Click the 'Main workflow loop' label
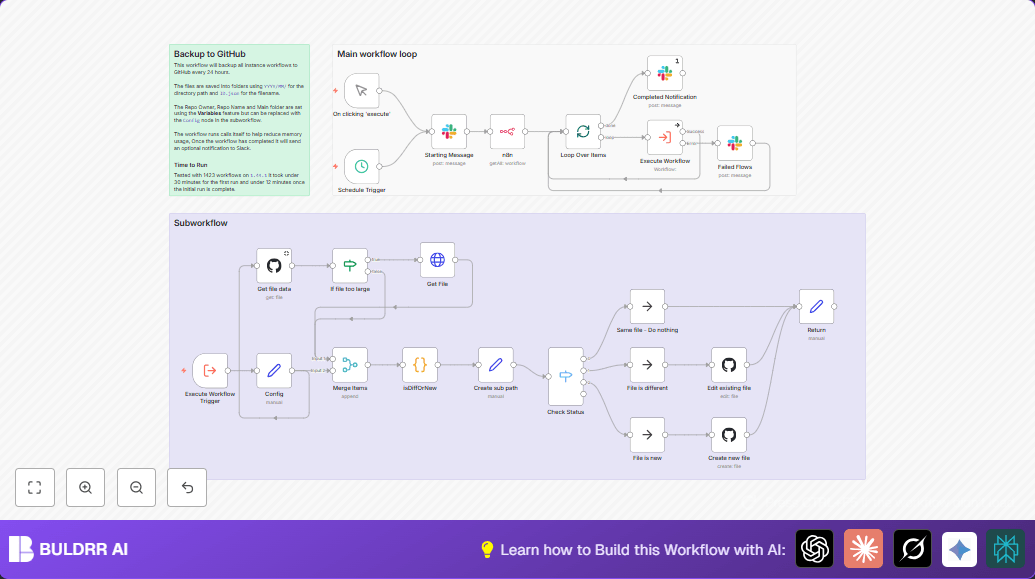Viewport: 1035px width, 579px height. click(x=377, y=54)
